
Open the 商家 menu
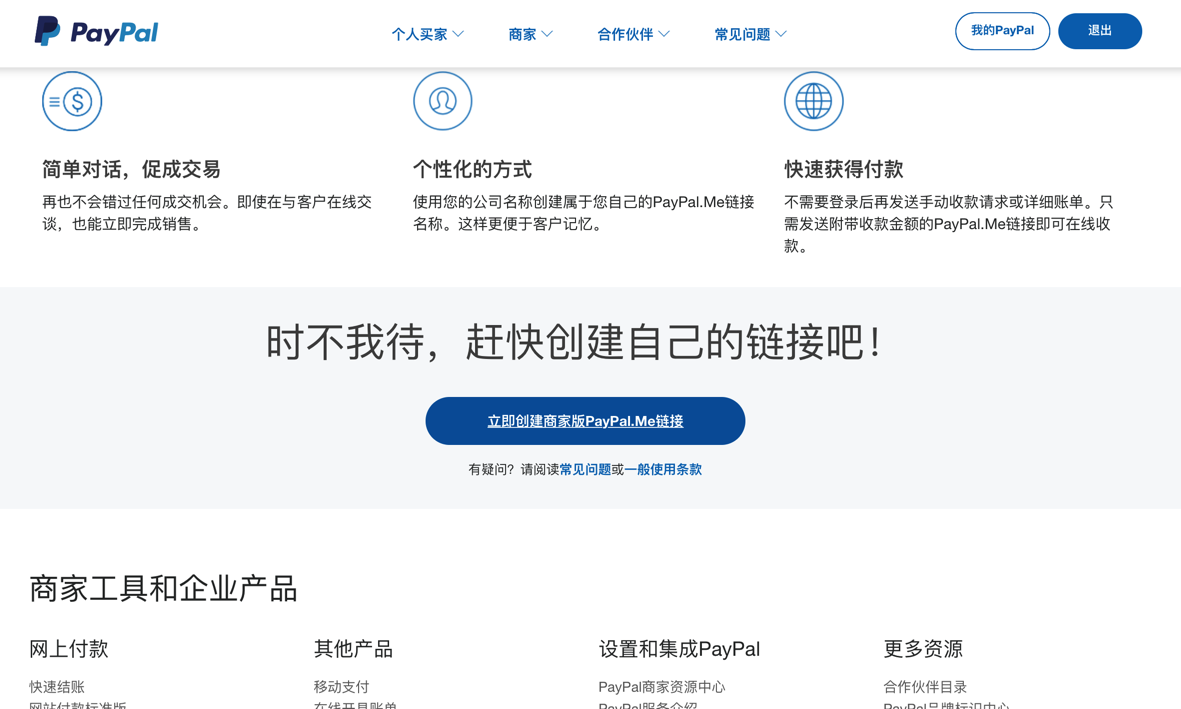point(530,34)
